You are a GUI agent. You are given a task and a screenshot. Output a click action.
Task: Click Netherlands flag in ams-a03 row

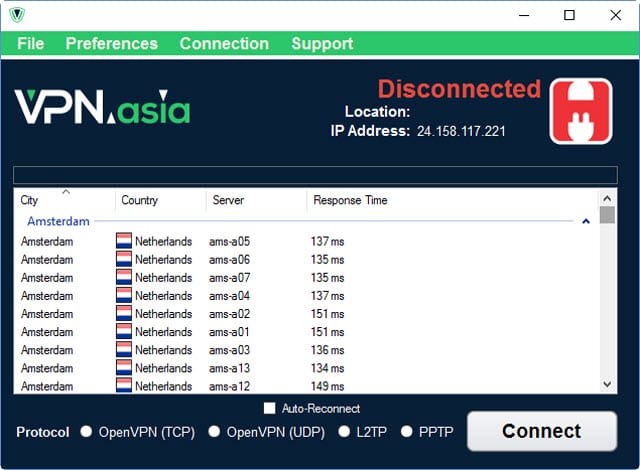[x=124, y=350]
